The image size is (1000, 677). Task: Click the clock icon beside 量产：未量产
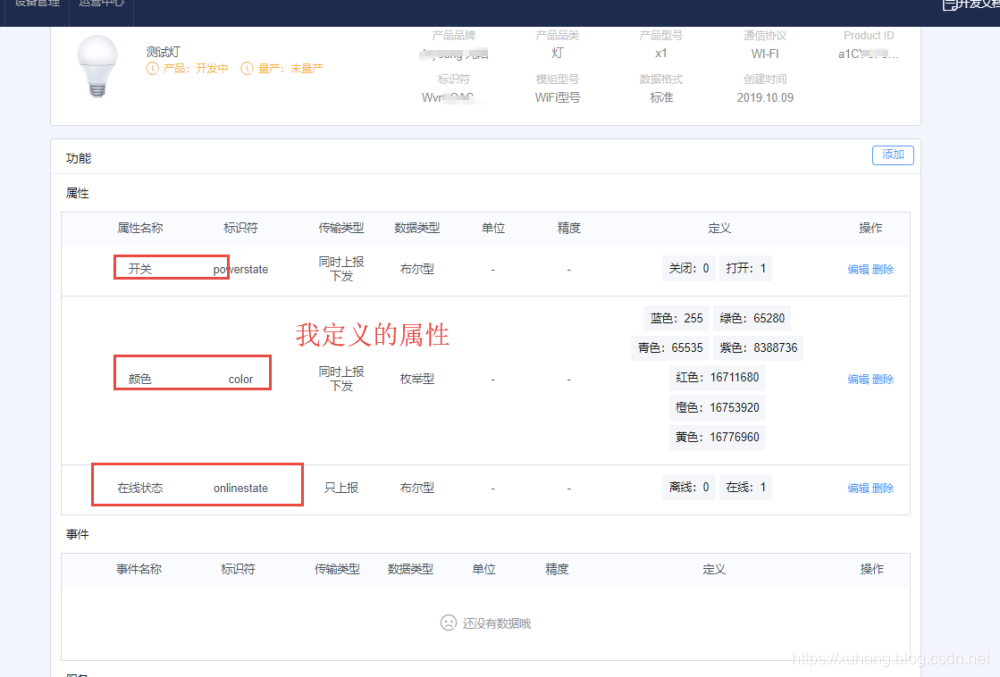tap(247, 68)
